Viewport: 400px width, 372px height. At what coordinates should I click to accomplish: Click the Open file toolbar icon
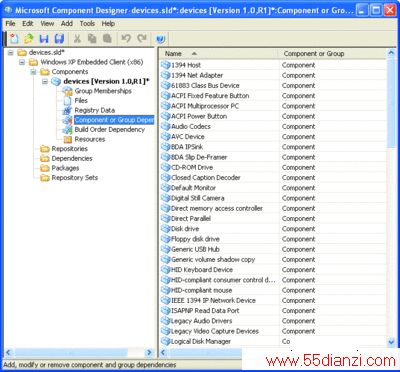pos(29,39)
